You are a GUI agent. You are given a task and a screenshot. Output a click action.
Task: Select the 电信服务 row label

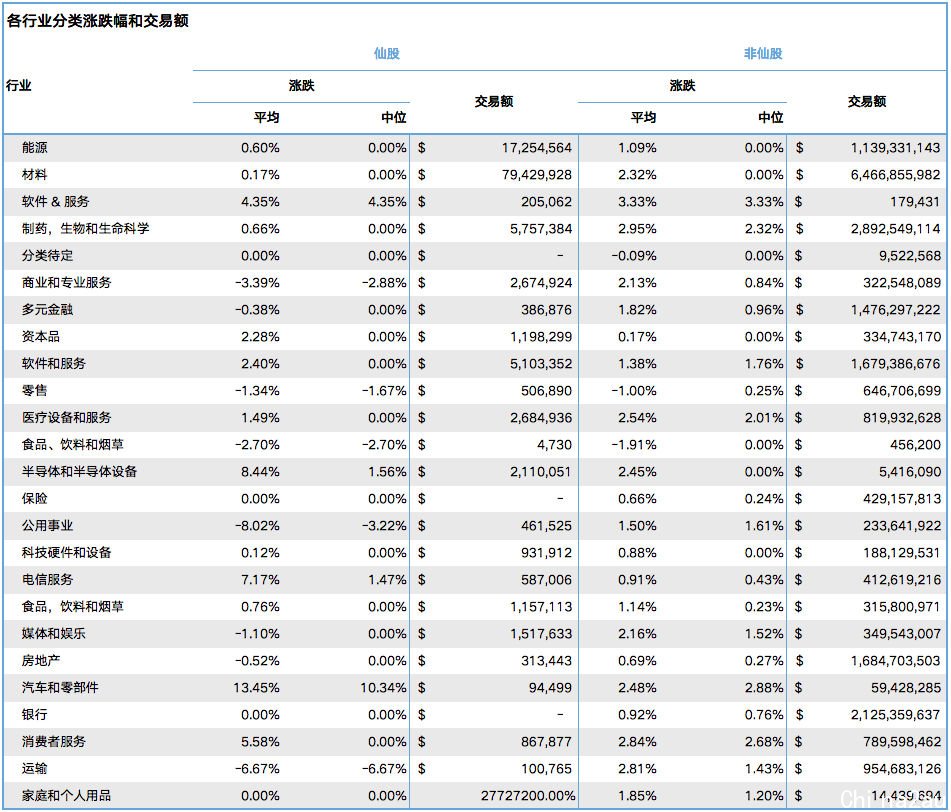47,579
